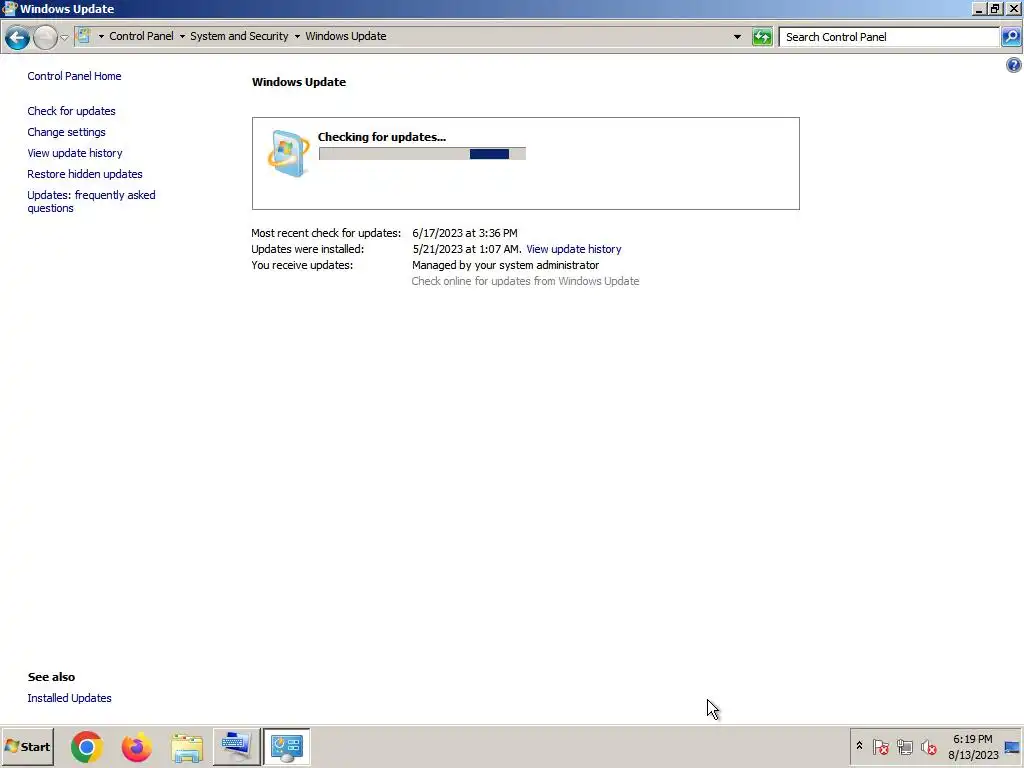This screenshot has width=1024, height=768.
Task: Minimize the Windows Update window
Action: (x=978, y=8)
